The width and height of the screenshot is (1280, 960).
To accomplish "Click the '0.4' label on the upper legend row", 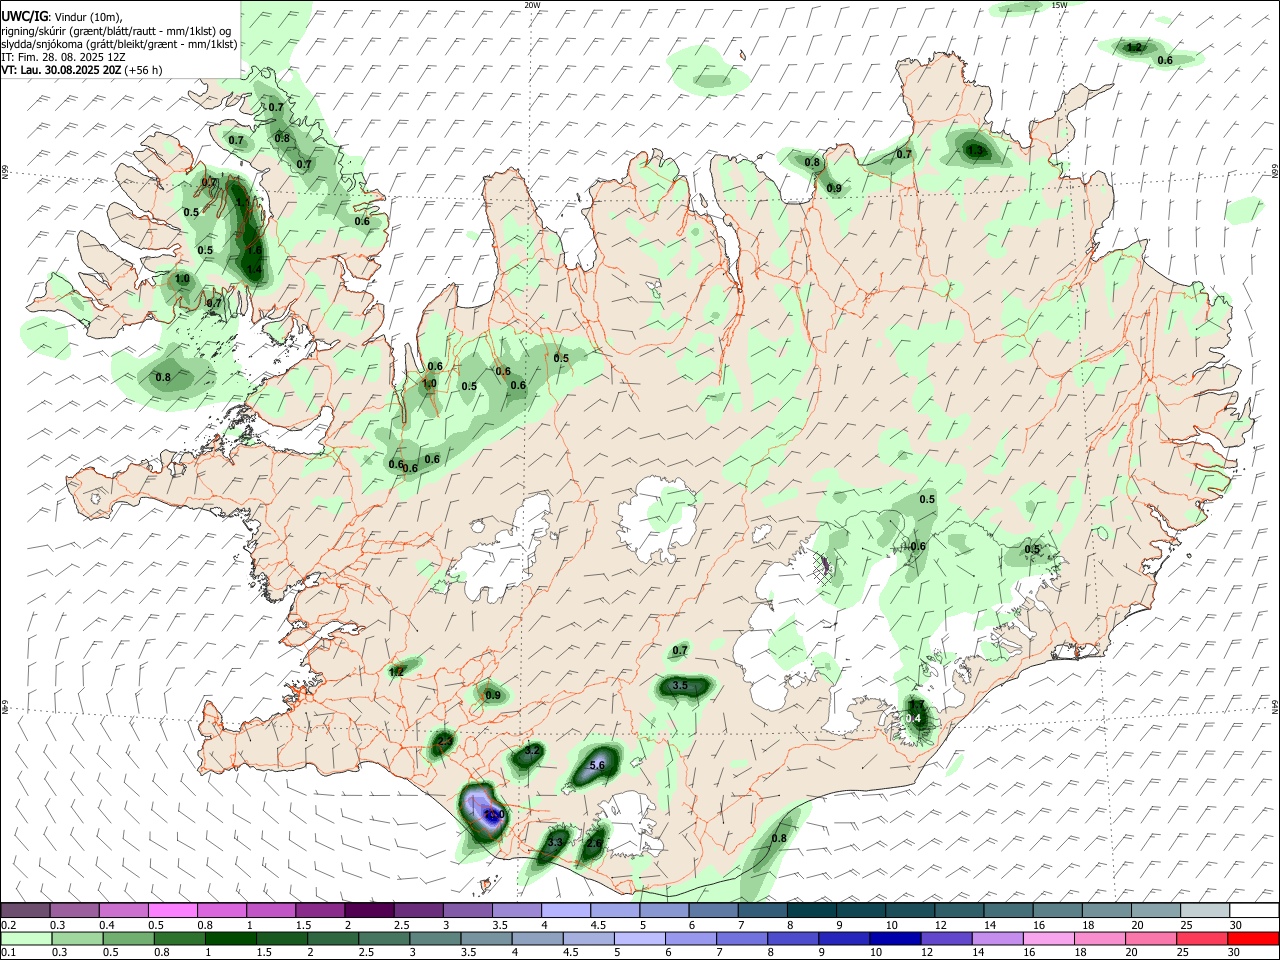I will 107,925.
